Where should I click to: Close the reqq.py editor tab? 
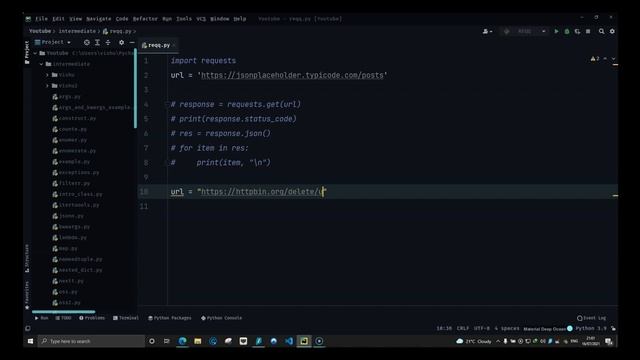point(174,45)
